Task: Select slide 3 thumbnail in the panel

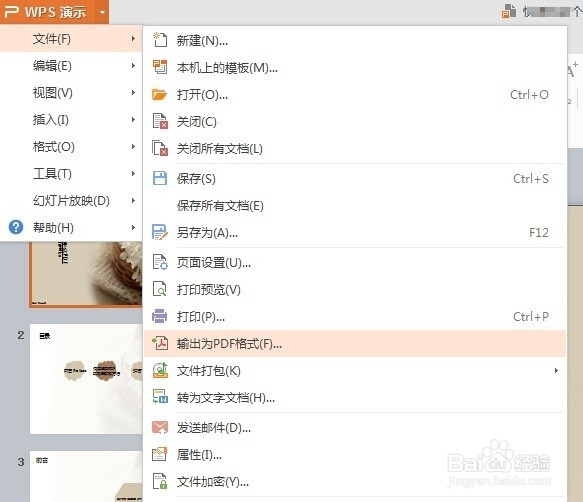Action: 86,476
